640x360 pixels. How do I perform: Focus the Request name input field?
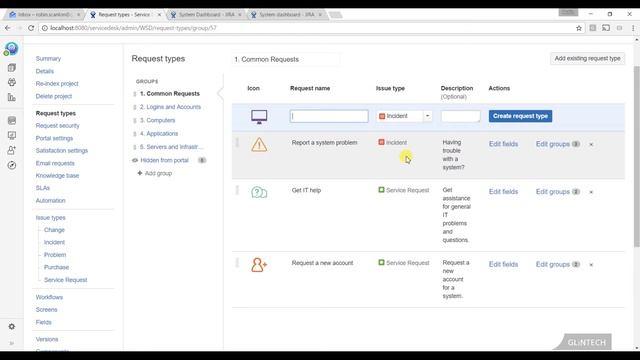329,116
